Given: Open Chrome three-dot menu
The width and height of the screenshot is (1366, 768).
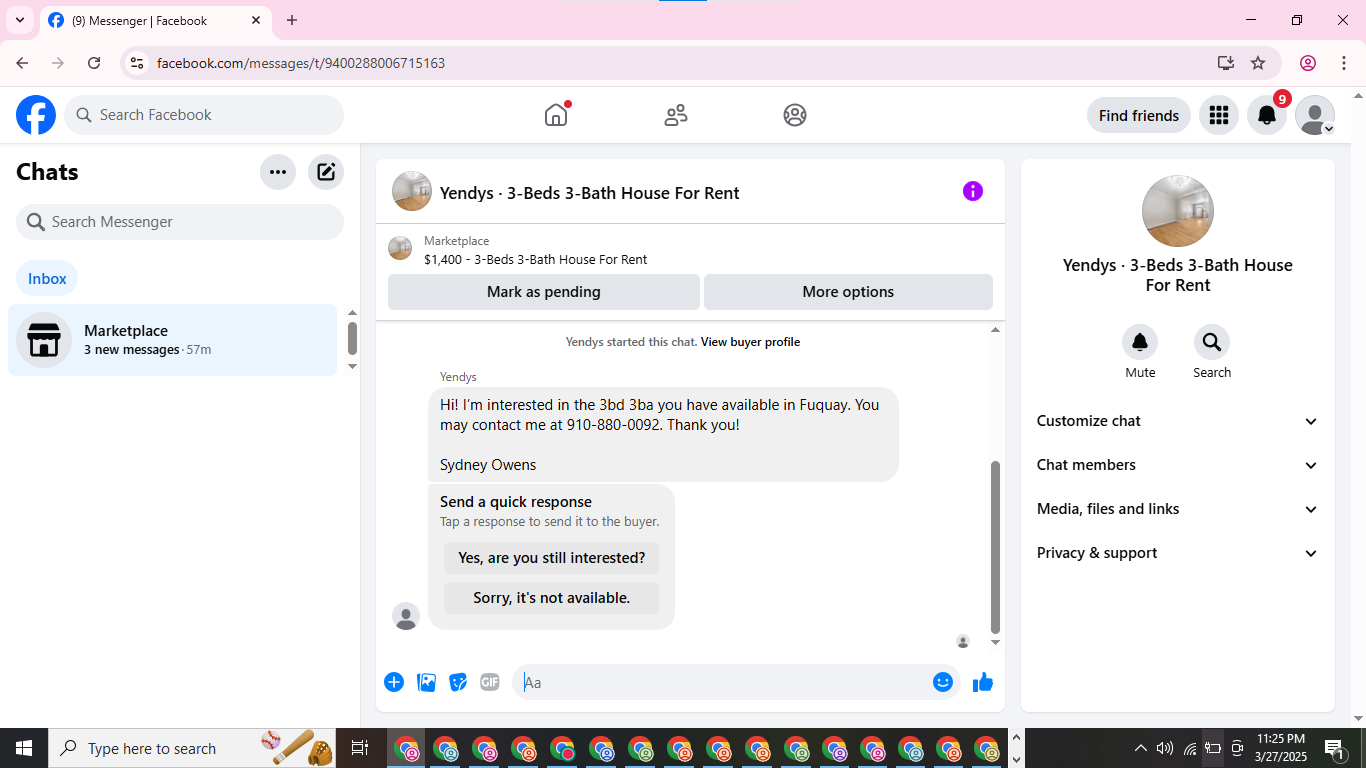Looking at the screenshot, I should click(1343, 63).
